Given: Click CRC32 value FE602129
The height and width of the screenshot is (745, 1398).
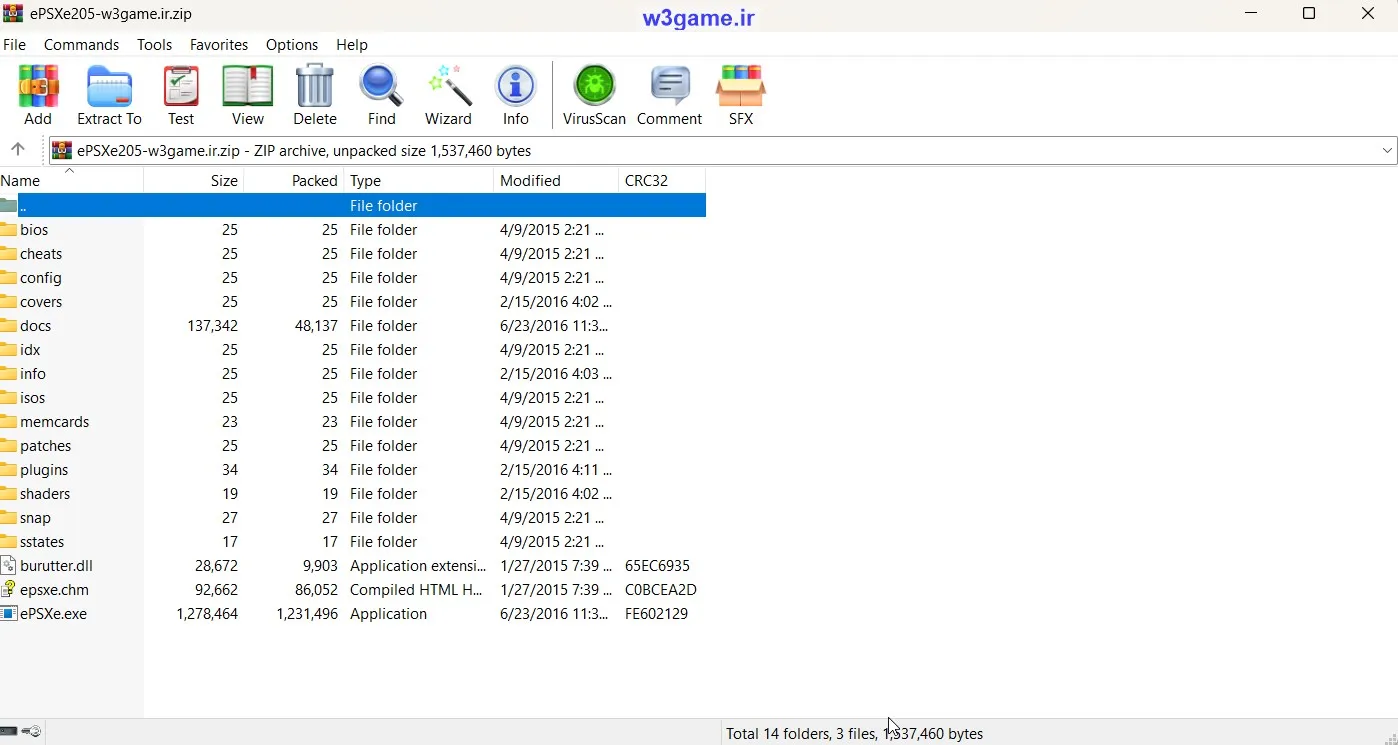Looking at the screenshot, I should tap(656, 614).
